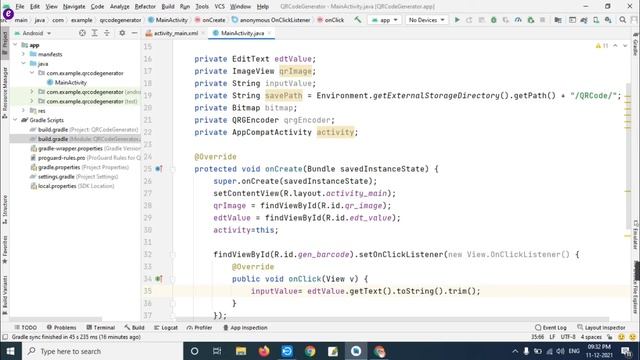The width and height of the screenshot is (640, 360).
Task: Open the Navigate menu
Action: tap(74, 7)
